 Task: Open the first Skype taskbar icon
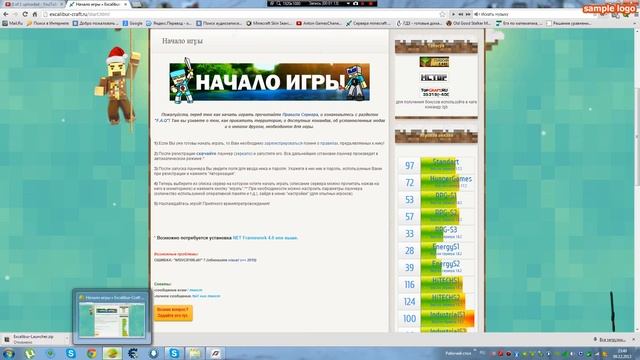(71, 353)
